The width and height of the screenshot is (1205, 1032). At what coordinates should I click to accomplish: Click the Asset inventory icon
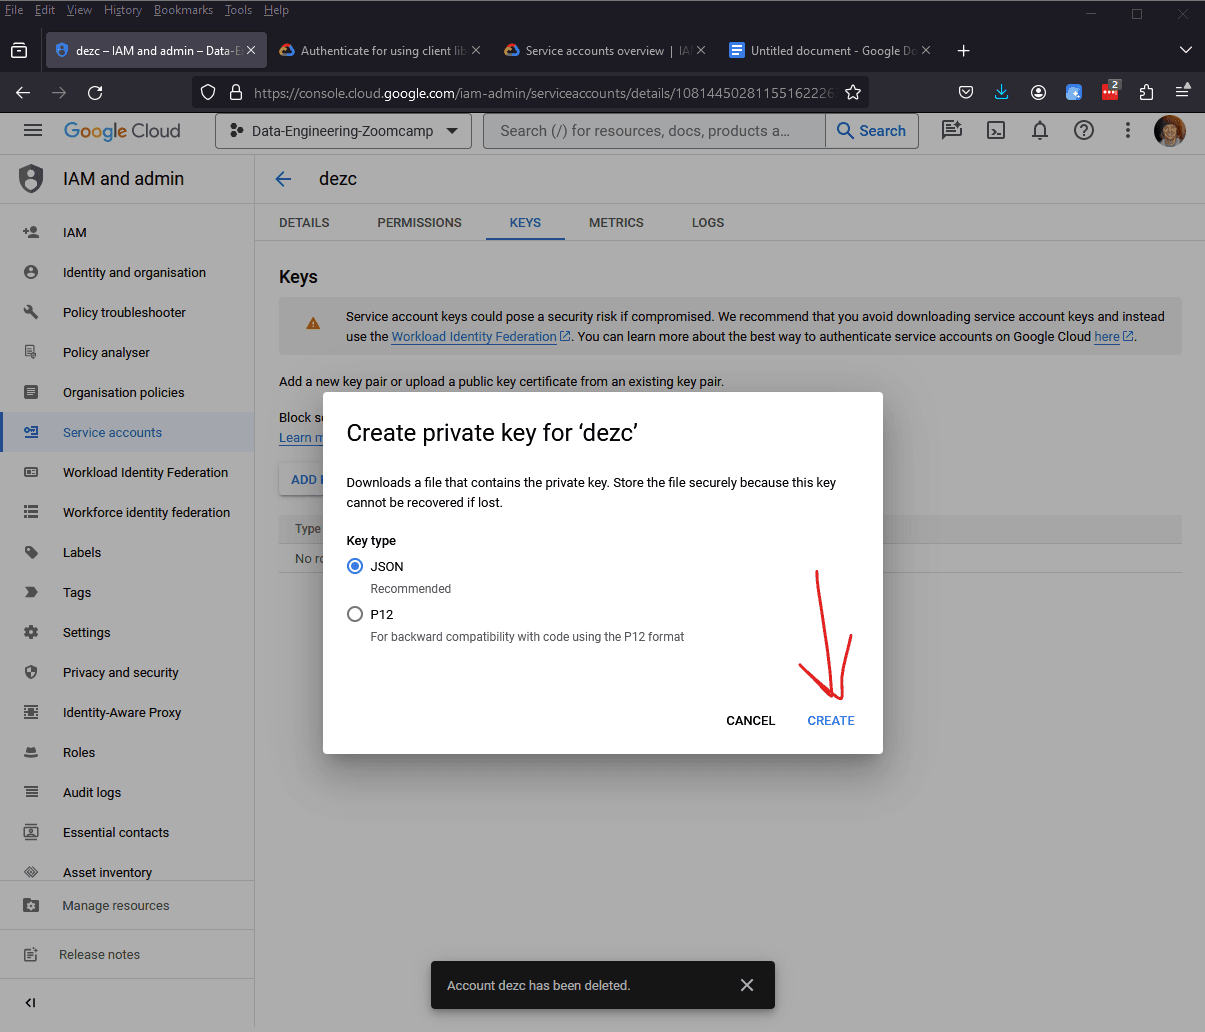tap(31, 872)
